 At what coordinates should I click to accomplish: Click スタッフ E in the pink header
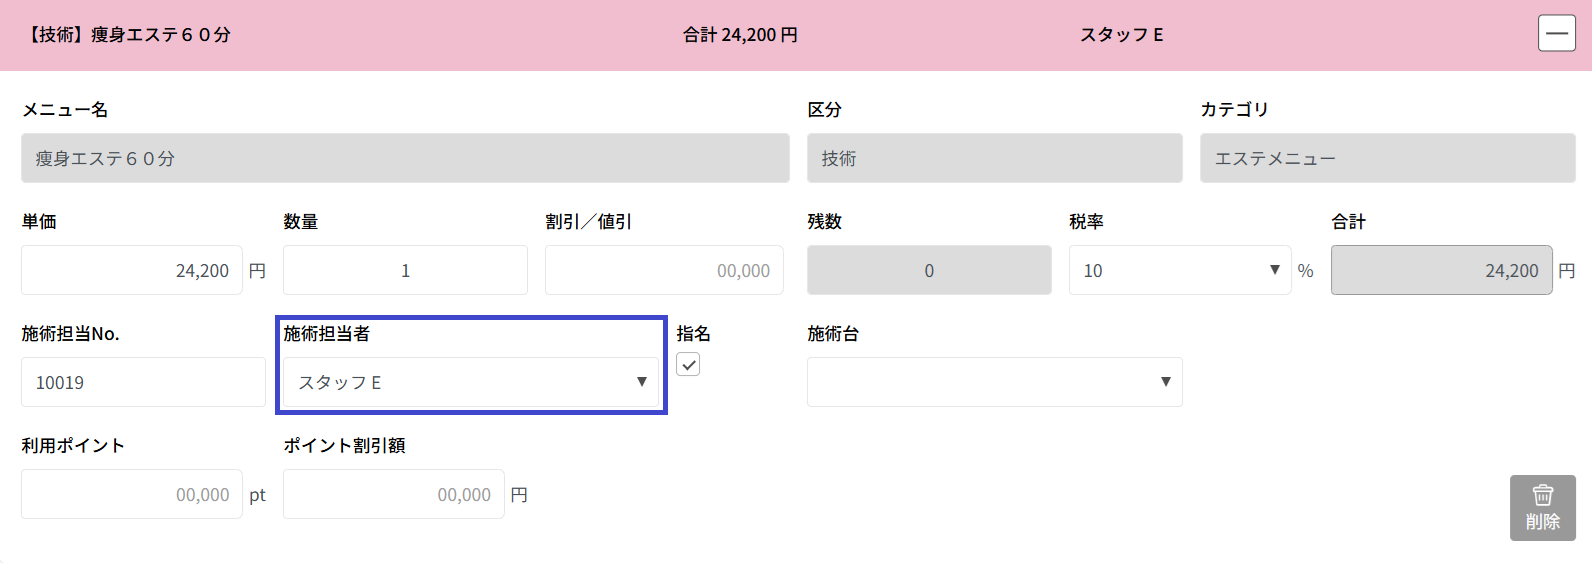pyautogui.click(x=1121, y=35)
